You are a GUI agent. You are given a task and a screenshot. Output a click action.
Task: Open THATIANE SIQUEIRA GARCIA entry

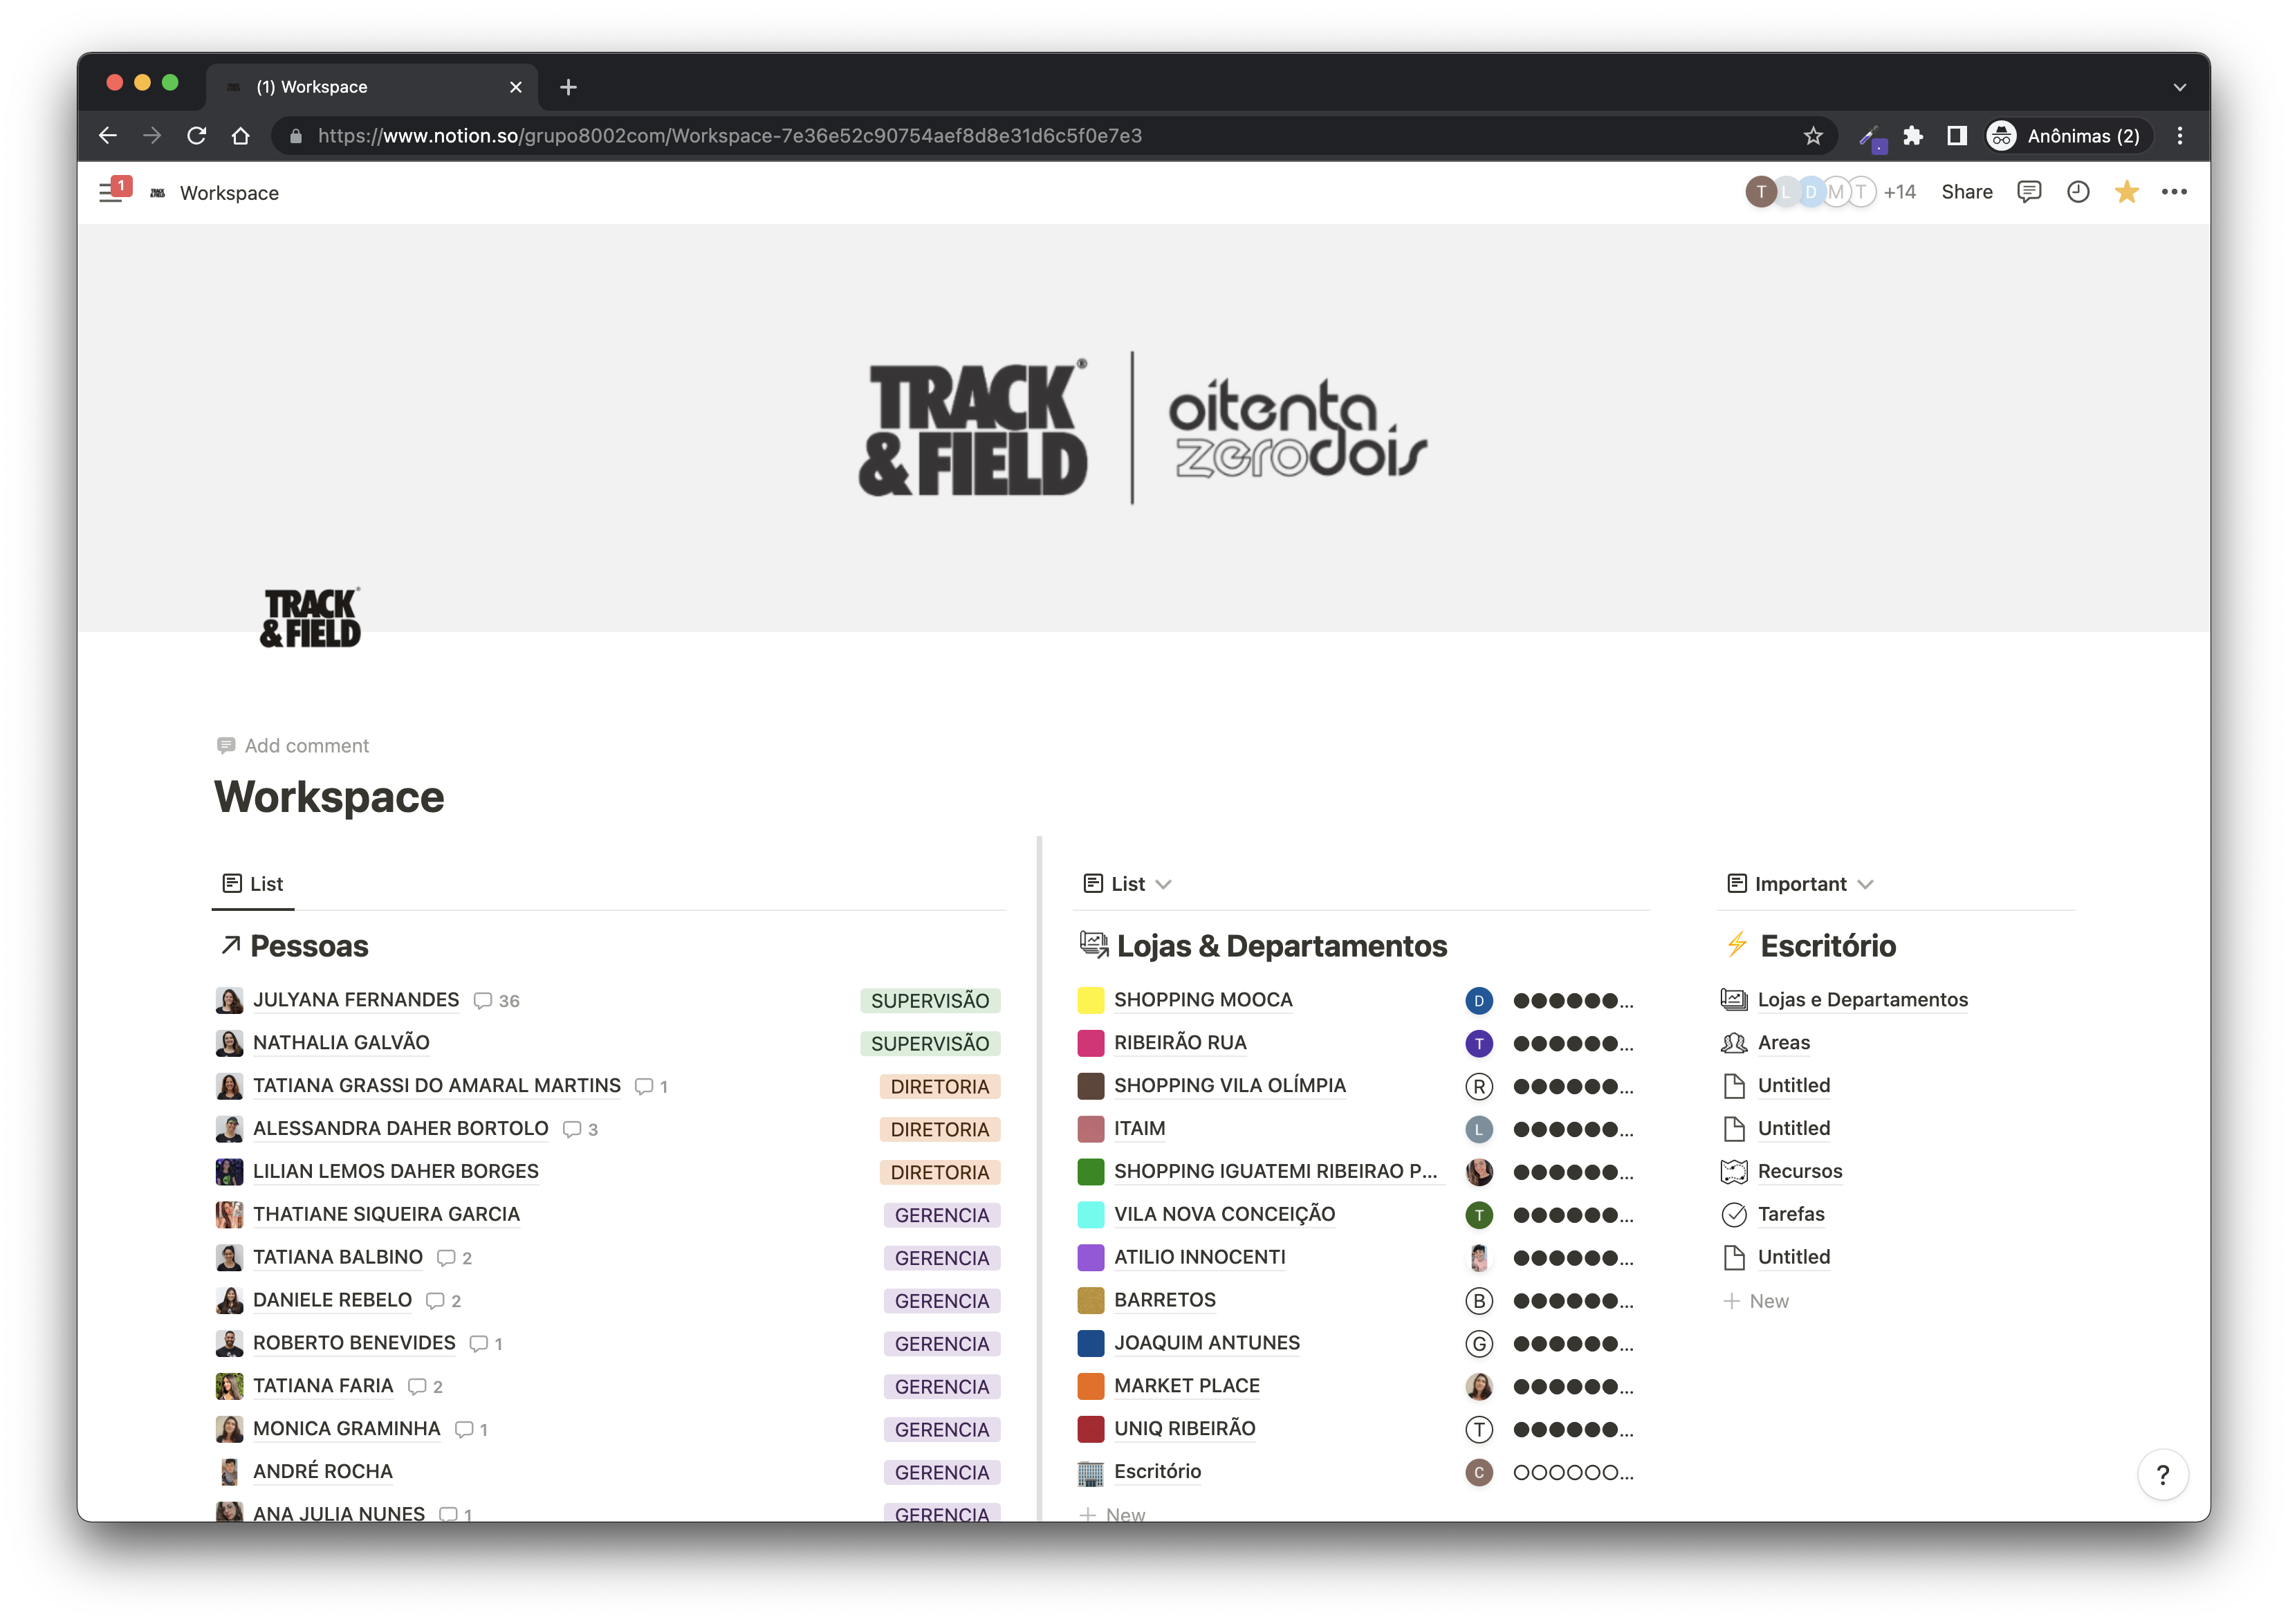(x=386, y=1214)
